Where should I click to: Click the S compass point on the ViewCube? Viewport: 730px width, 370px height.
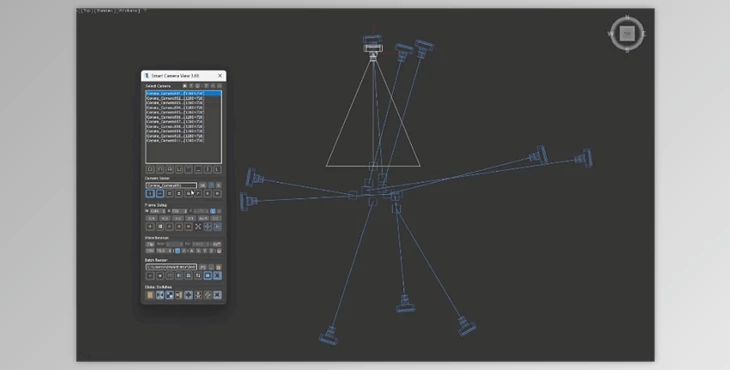(x=627, y=50)
